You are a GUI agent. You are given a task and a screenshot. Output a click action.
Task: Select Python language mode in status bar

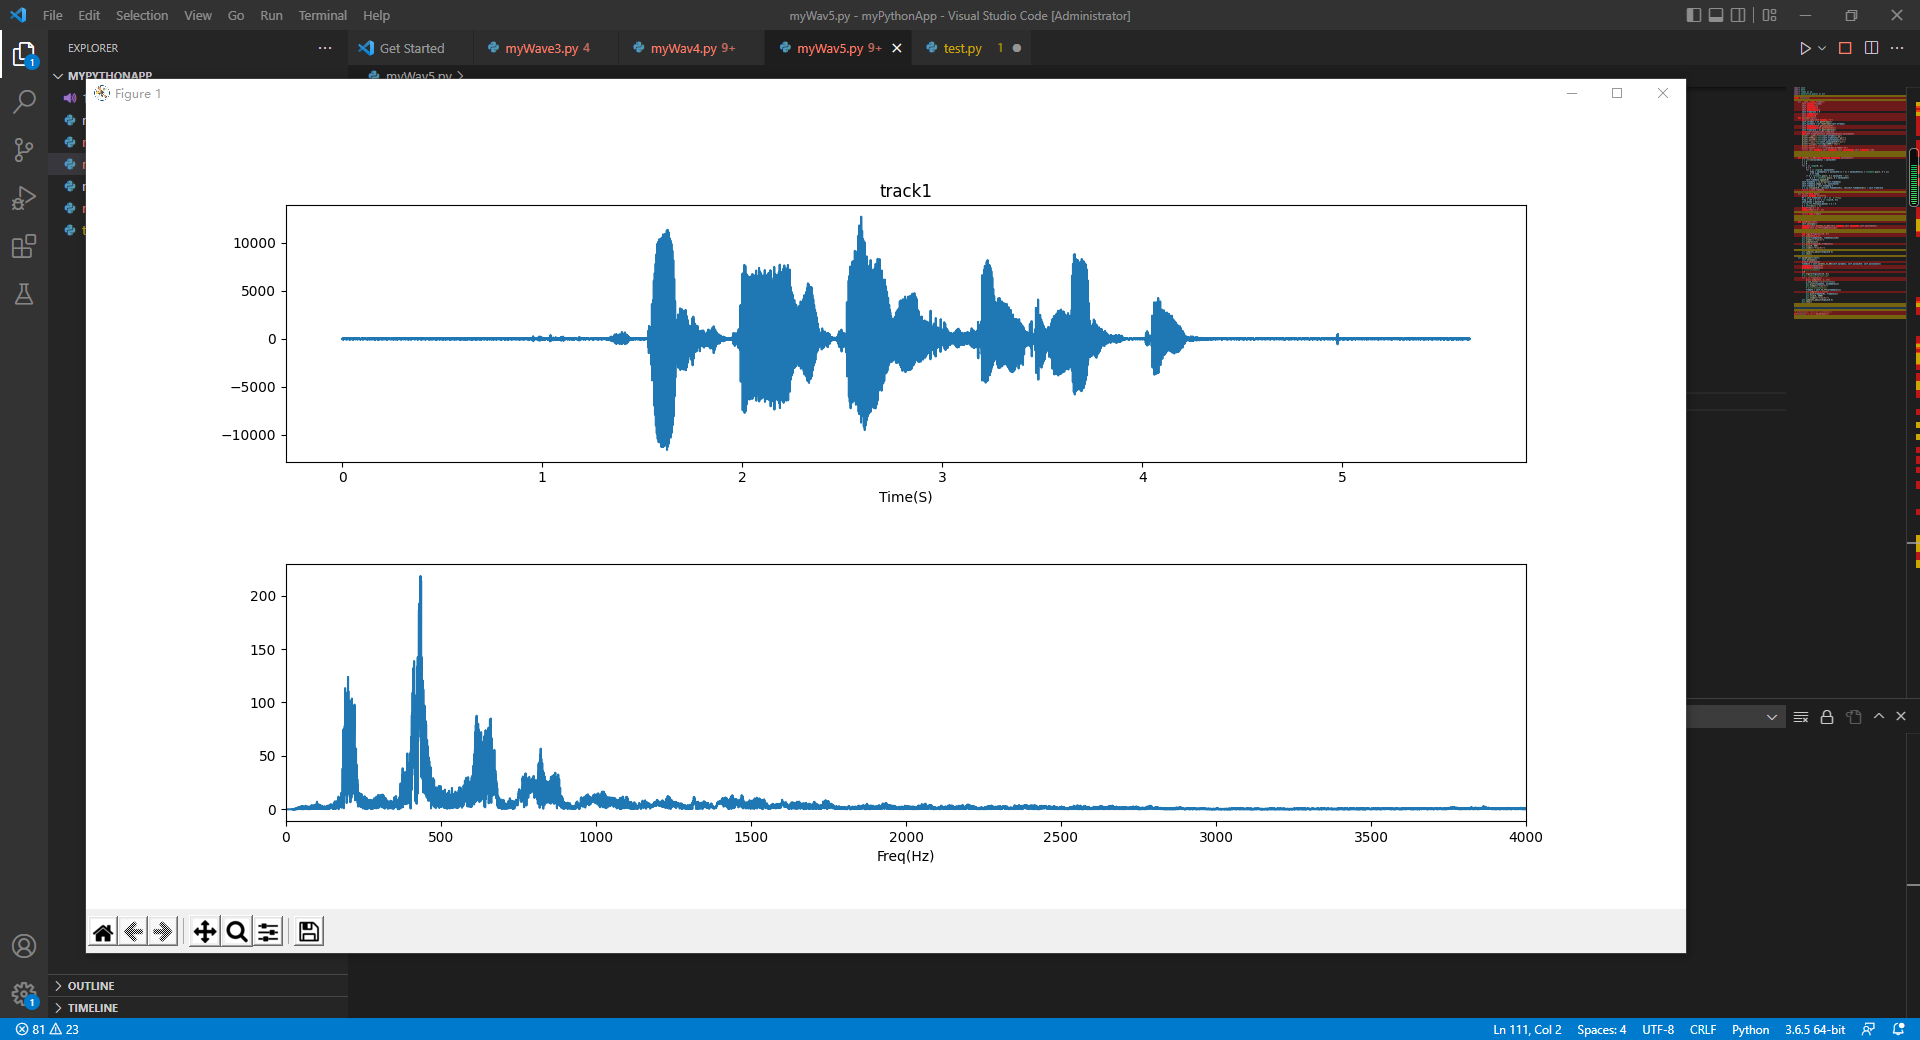click(1750, 1029)
